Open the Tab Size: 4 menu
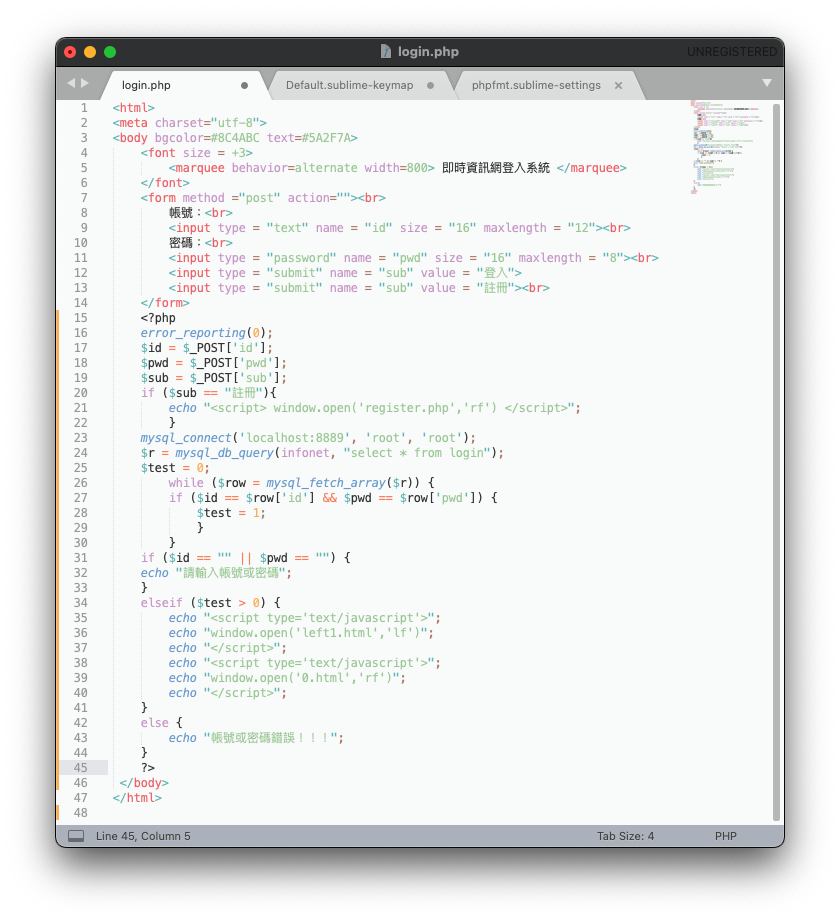Screen dimensions: 840x921 click(x=626, y=836)
